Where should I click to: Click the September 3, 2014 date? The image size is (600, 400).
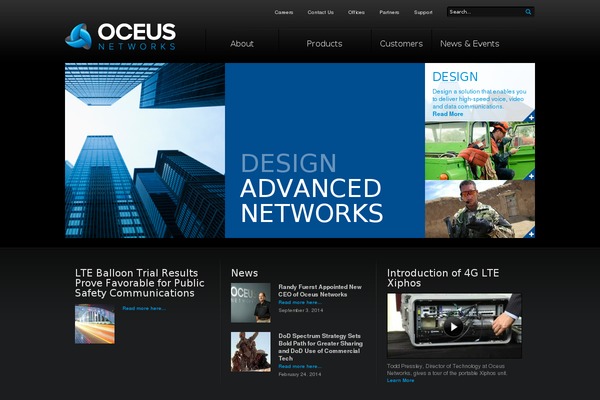tap(301, 310)
